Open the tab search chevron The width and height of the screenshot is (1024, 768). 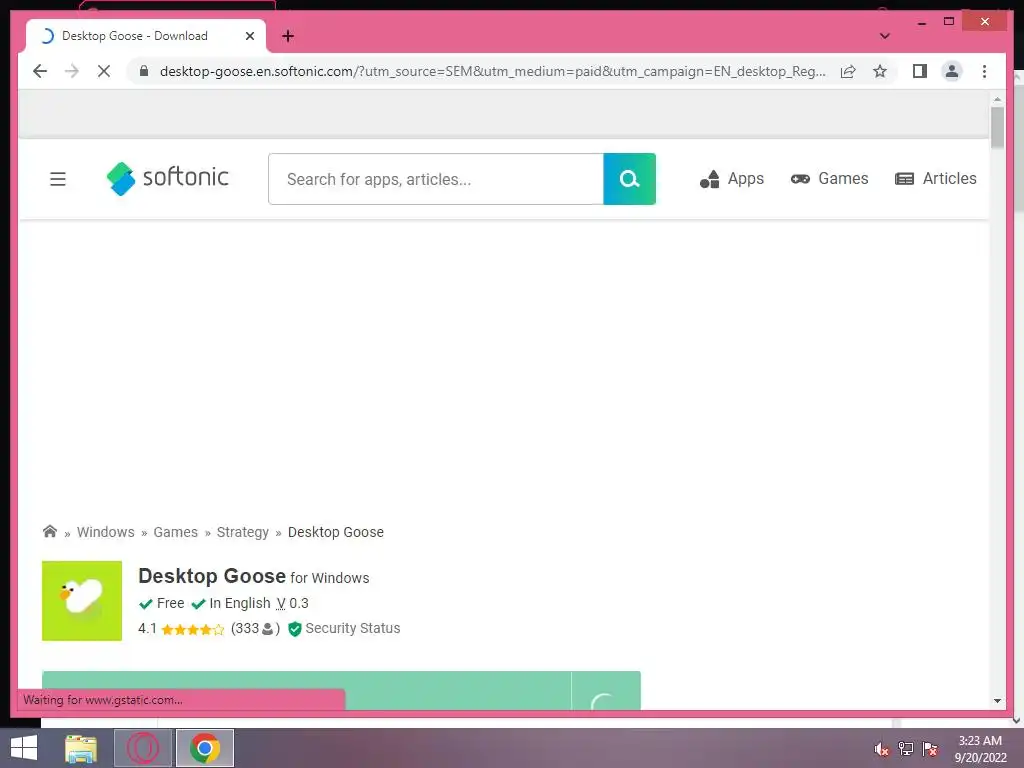point(884,36)
